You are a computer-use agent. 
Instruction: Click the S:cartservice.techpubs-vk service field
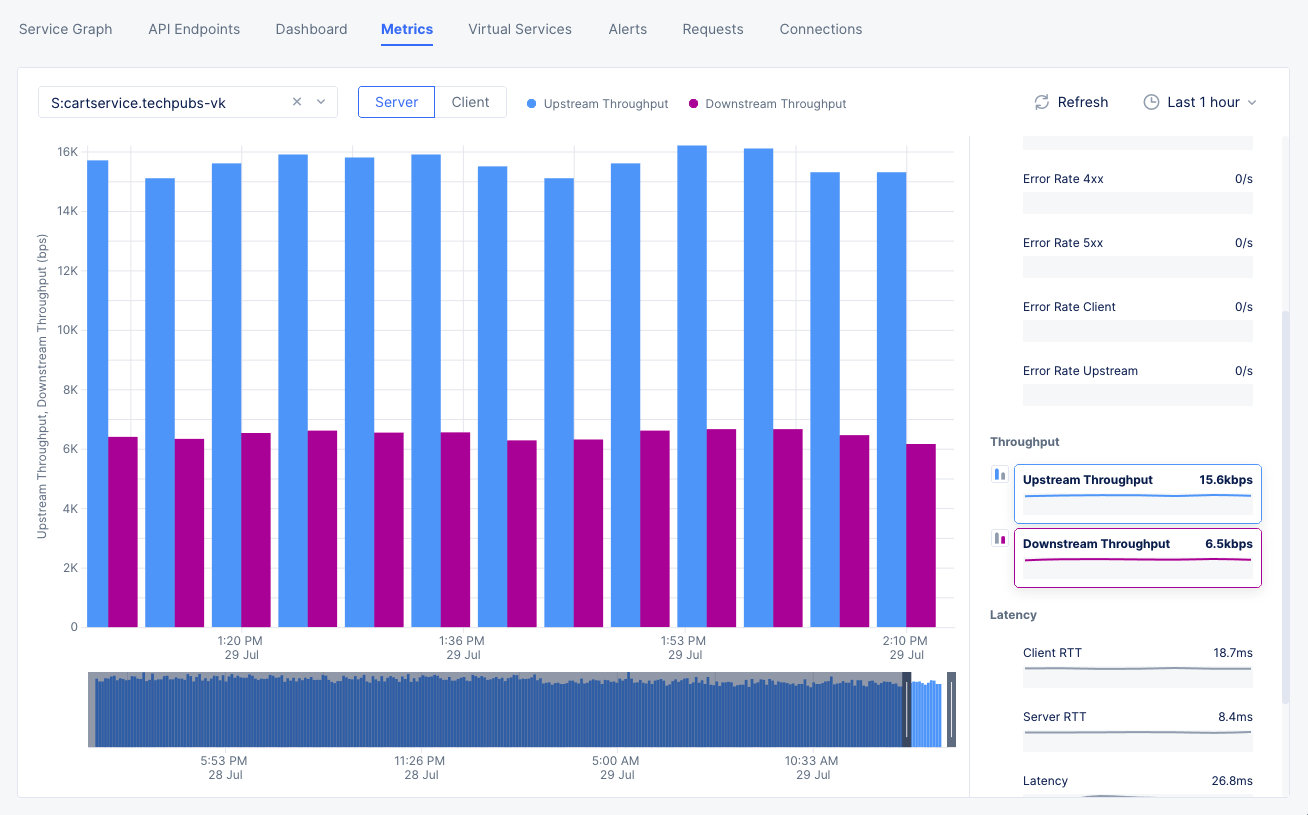(188, 102)
